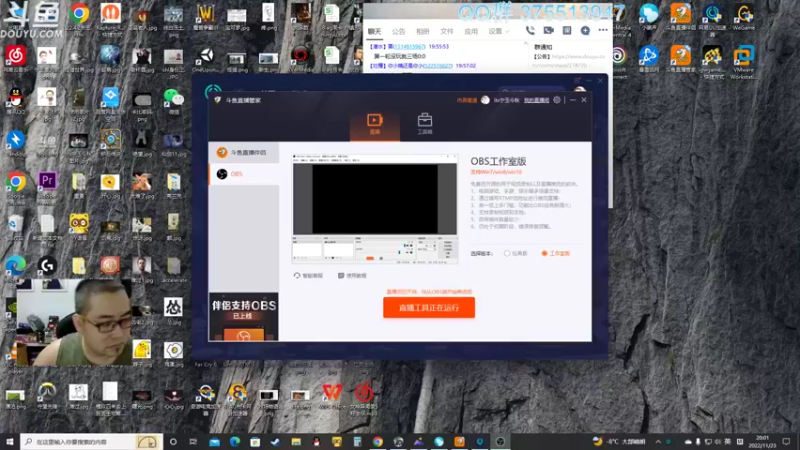The height and width of the screenshot is (450, 800).
Task: Switch to the 聊天 tab in QQ group window
Action: pos(374,32)
